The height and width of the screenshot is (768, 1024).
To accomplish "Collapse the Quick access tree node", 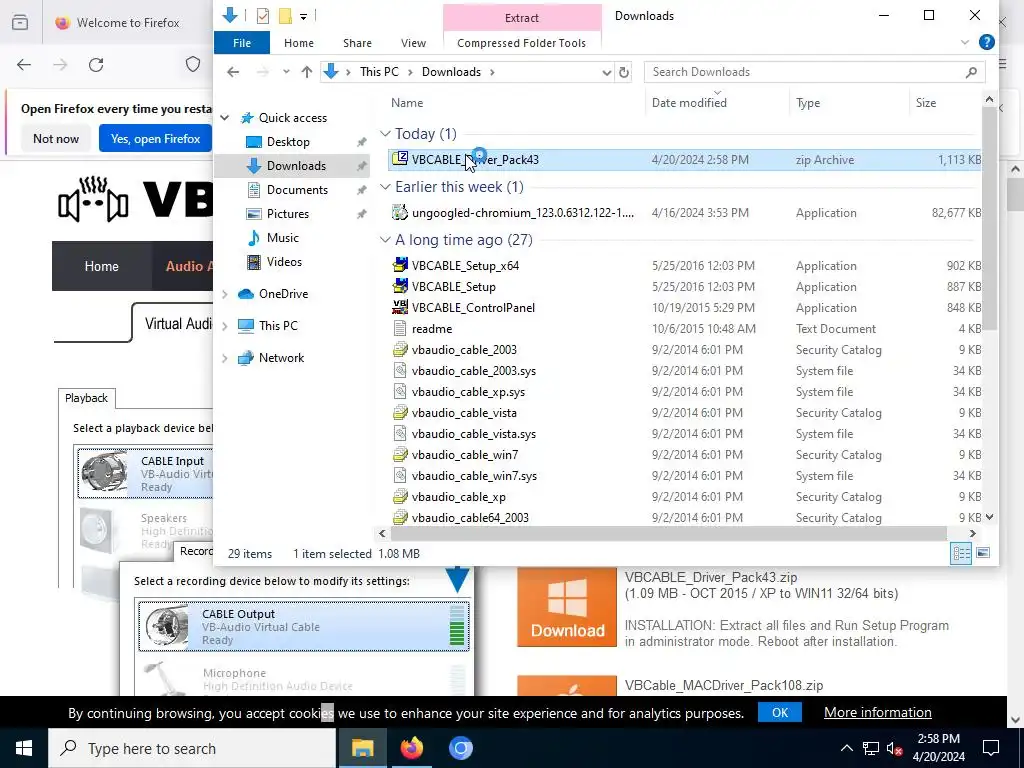I will [x=225, y=118].
